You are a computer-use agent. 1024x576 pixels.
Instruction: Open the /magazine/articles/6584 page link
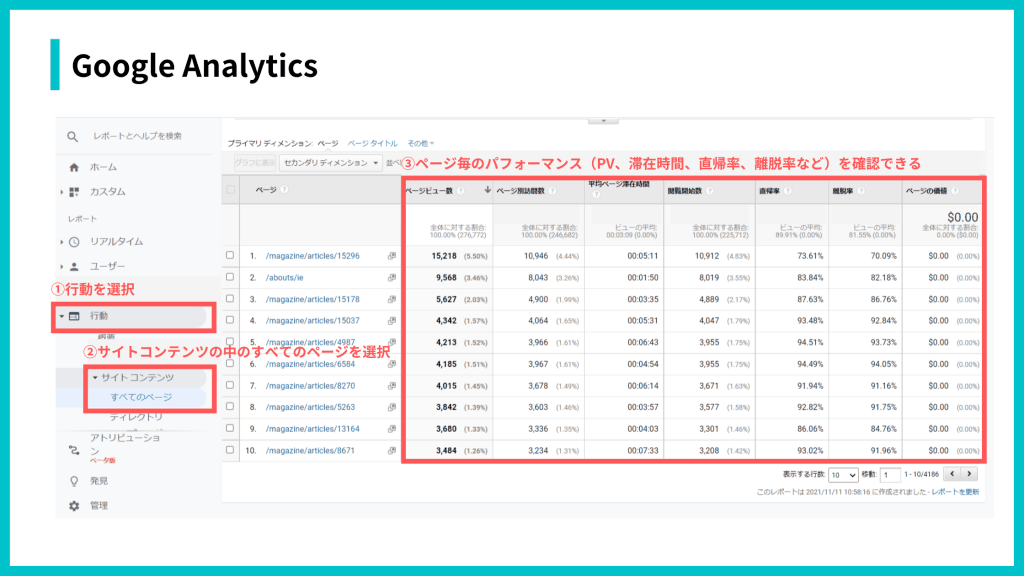point(310,364)
